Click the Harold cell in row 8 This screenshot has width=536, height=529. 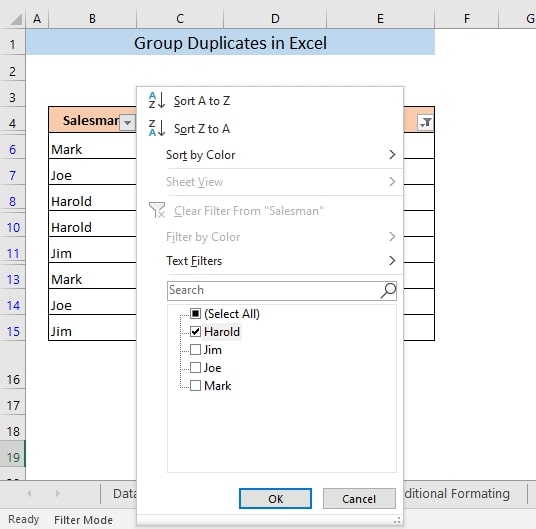click(x=92, y=198)
